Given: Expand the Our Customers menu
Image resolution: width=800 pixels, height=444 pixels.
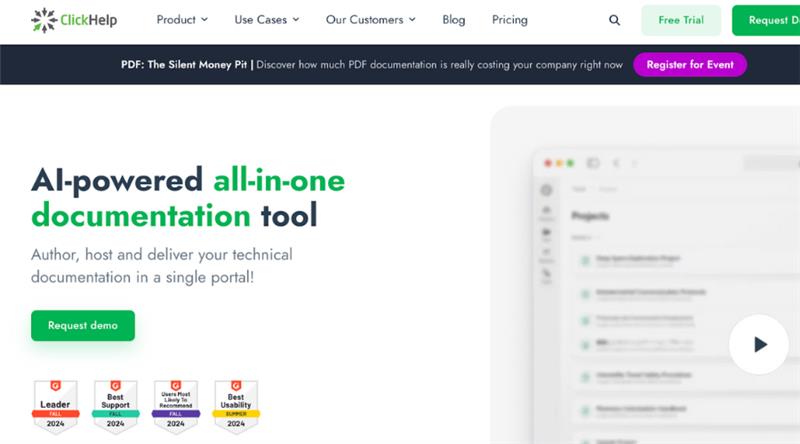Looking at the screenshot, I should click(x=371, y=20).
